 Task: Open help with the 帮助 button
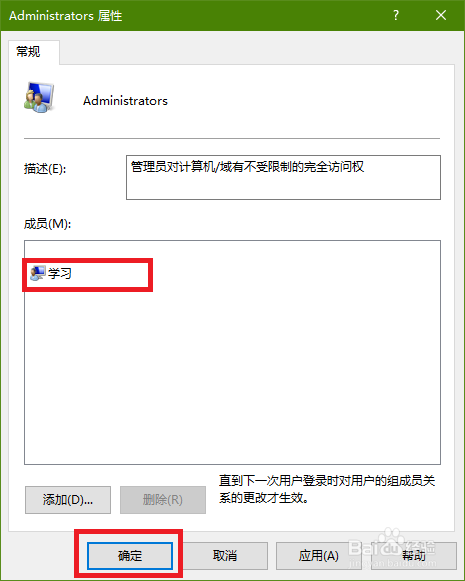click(414, 555)
